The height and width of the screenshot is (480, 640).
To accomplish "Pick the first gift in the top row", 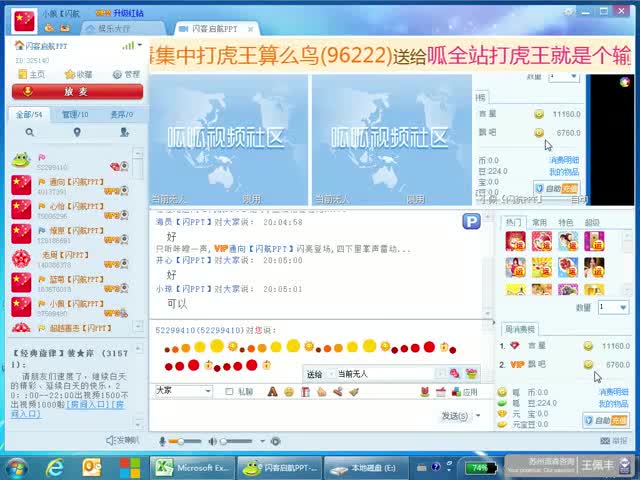I will pyautogui.click(x=516, y=241).
